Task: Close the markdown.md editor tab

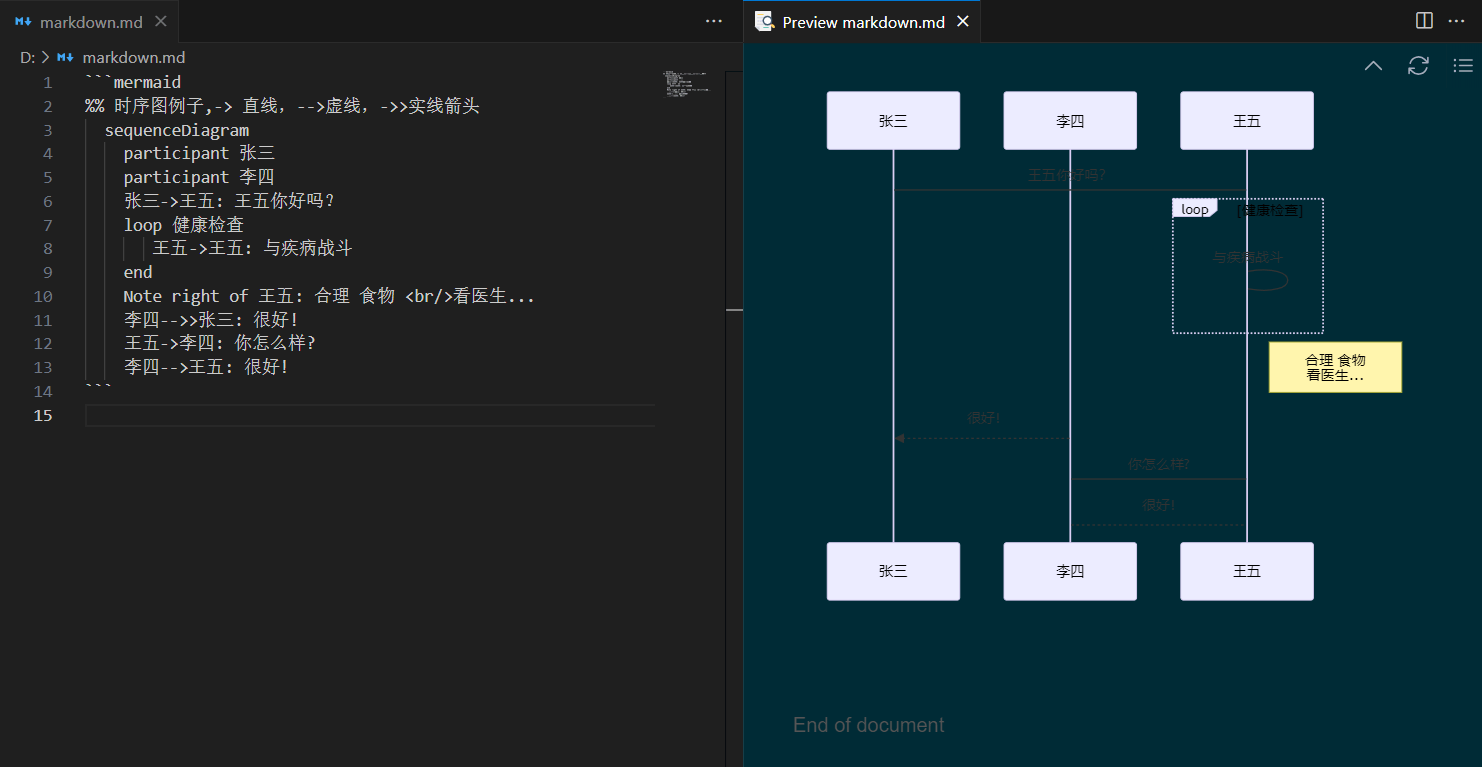Action: point(161,21)
